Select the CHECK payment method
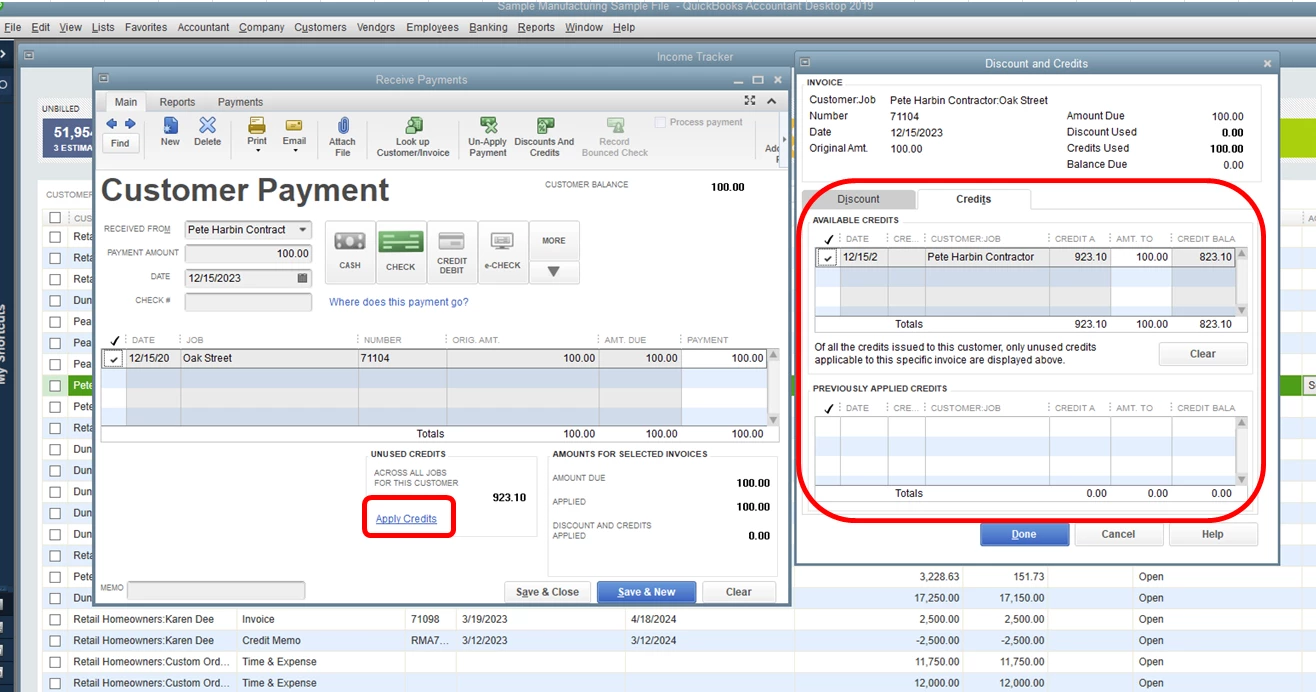The height and width of the screenshot is (692, 1316). point(401,251)
